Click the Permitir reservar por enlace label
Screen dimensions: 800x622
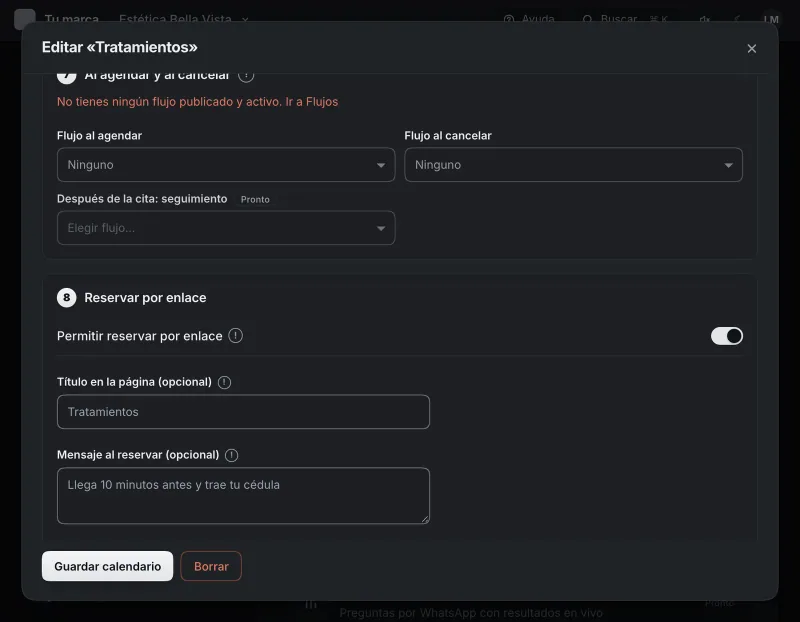[140, 336]
